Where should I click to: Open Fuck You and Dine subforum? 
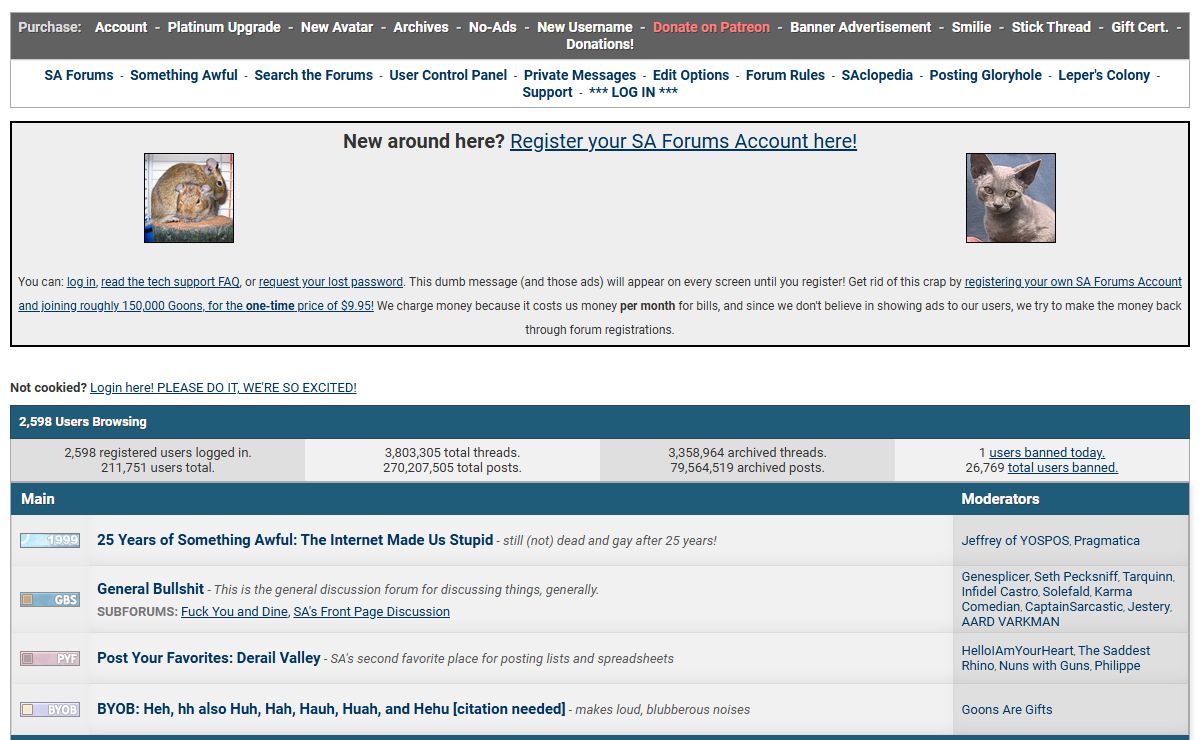coord(234,612)
